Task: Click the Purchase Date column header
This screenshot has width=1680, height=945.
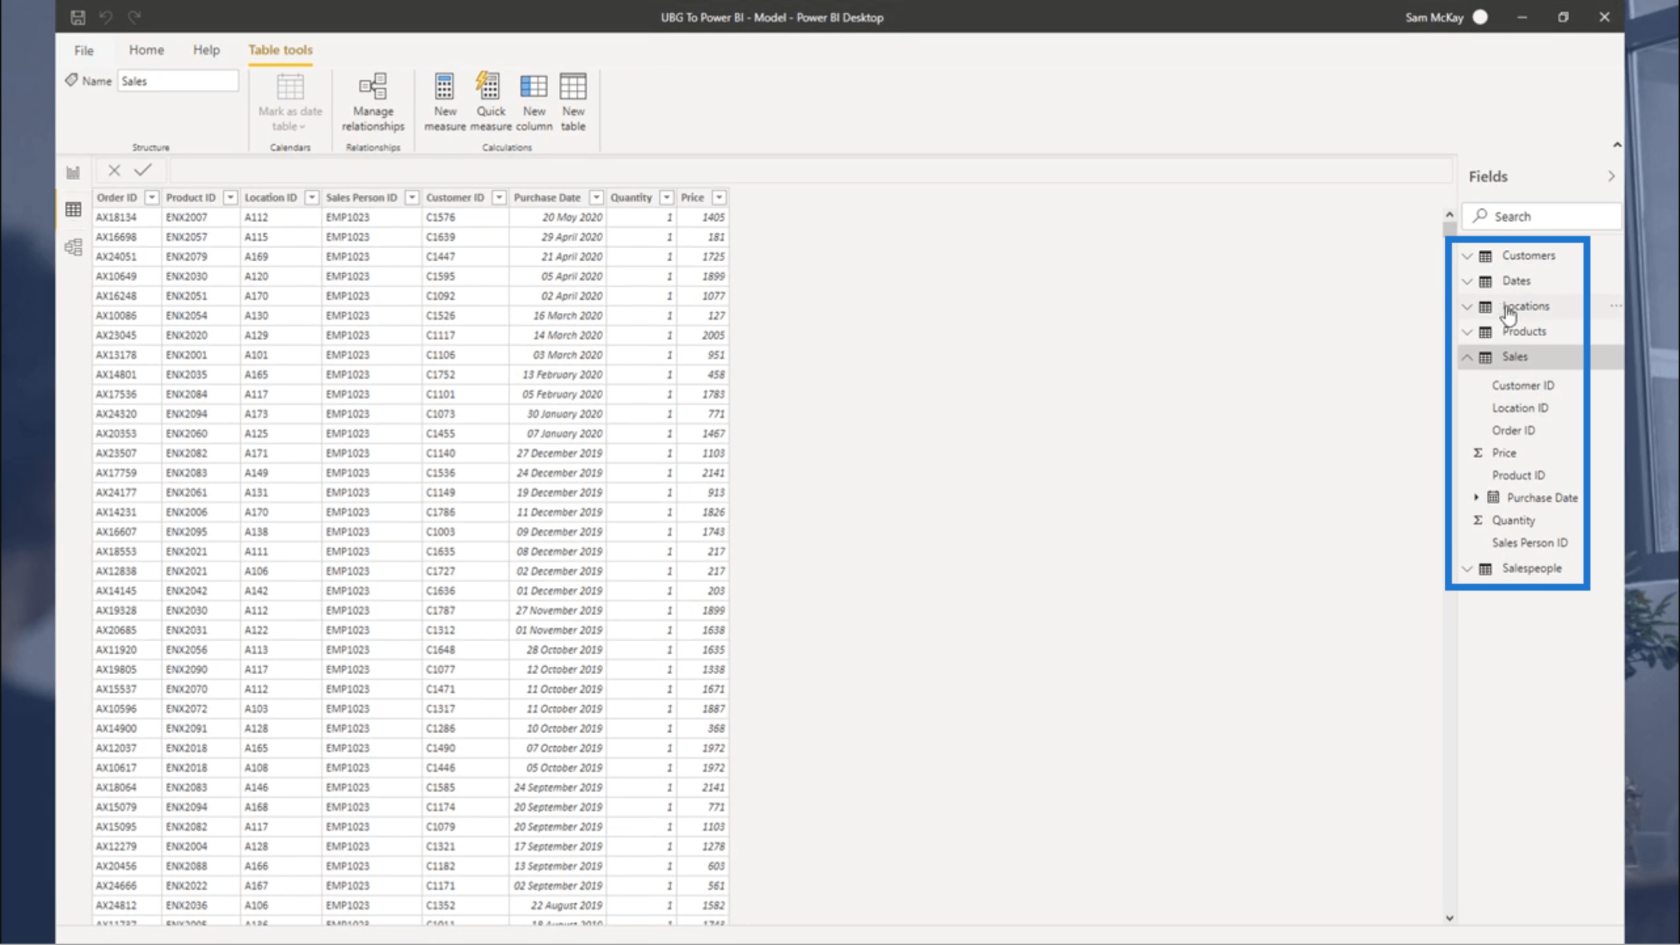Action: [x=547, y=198]
